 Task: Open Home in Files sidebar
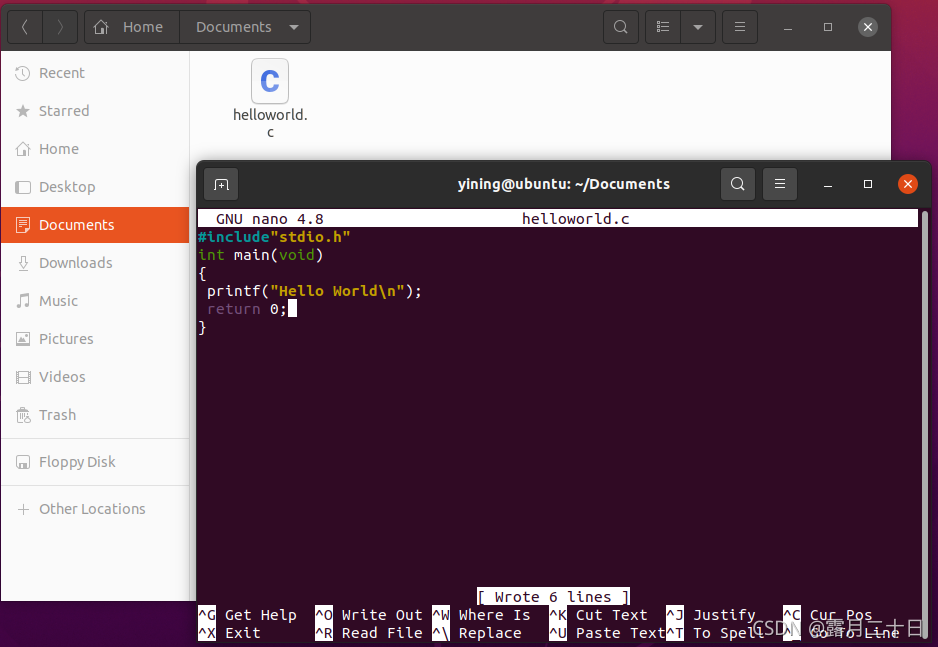click(95, 149)
